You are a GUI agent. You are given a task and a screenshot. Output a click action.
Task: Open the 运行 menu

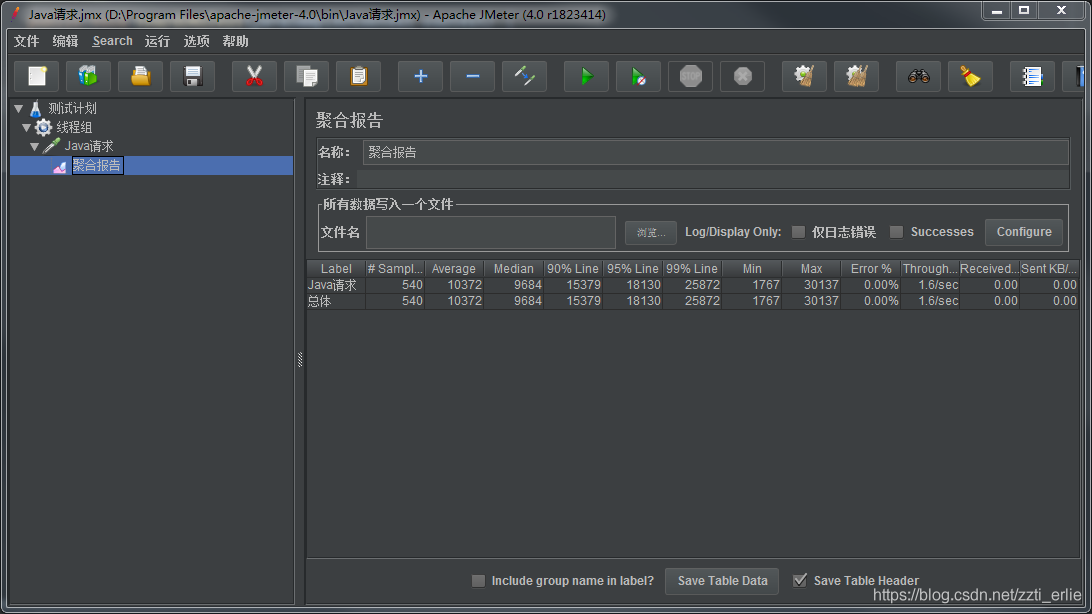pyautogui.click(x=157, y=41)
